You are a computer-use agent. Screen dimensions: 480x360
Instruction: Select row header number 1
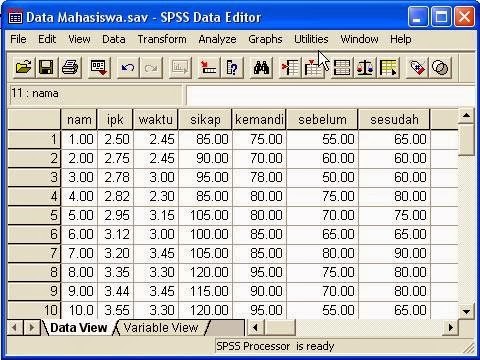[x=34, y=139]
